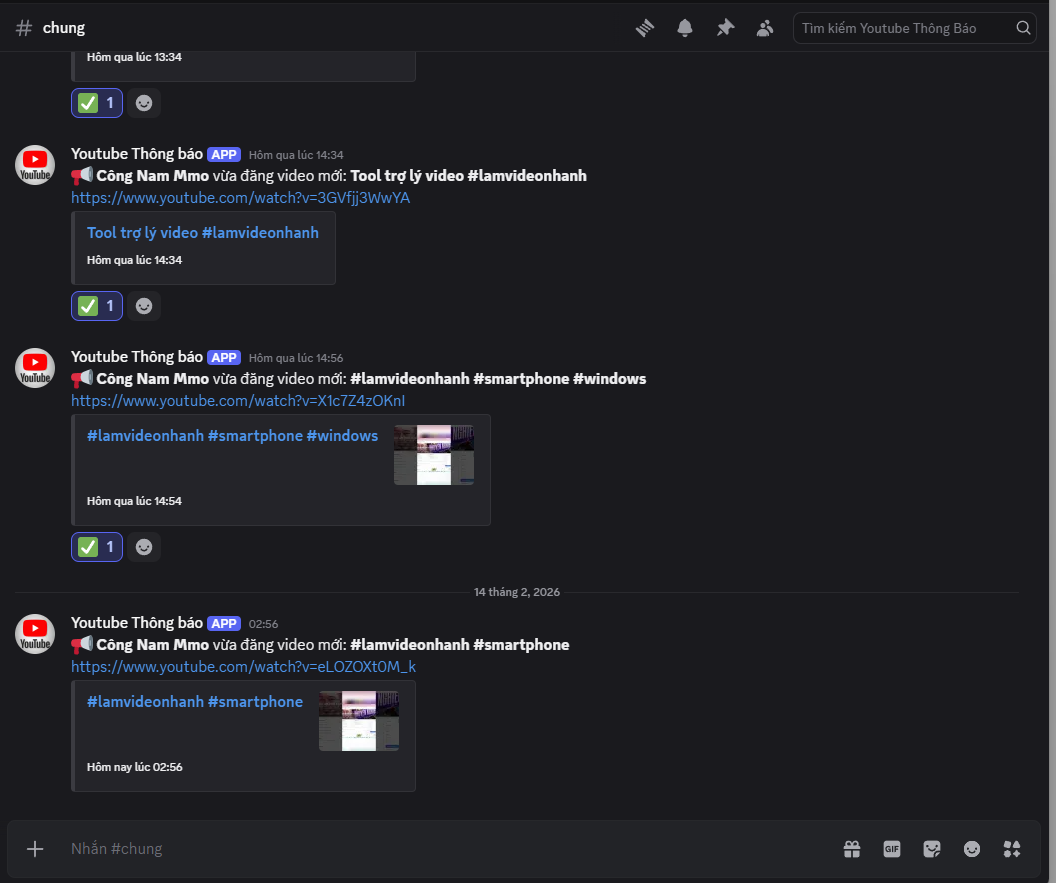Click embed title "Tool trợ lý video #lamvideonhanh"
The height and width of the screenshot is (883, 1056).
203,233
